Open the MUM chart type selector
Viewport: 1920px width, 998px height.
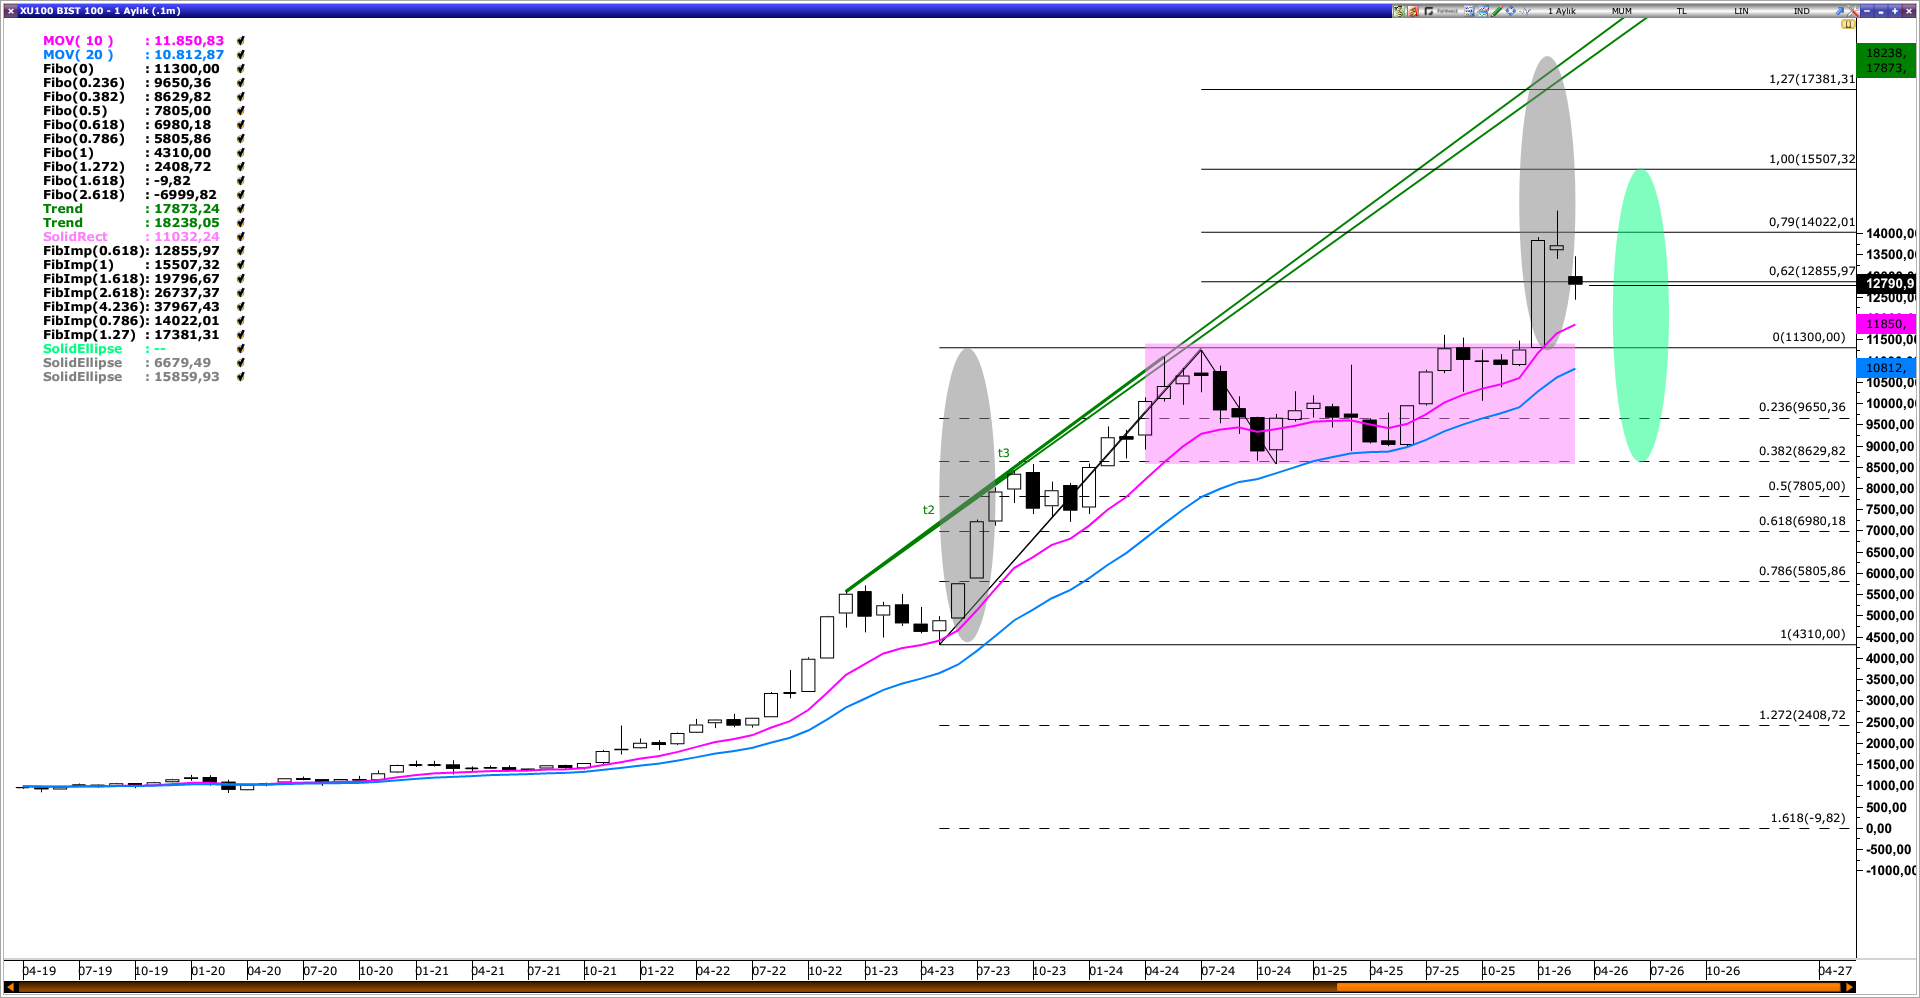[1621, 11]
